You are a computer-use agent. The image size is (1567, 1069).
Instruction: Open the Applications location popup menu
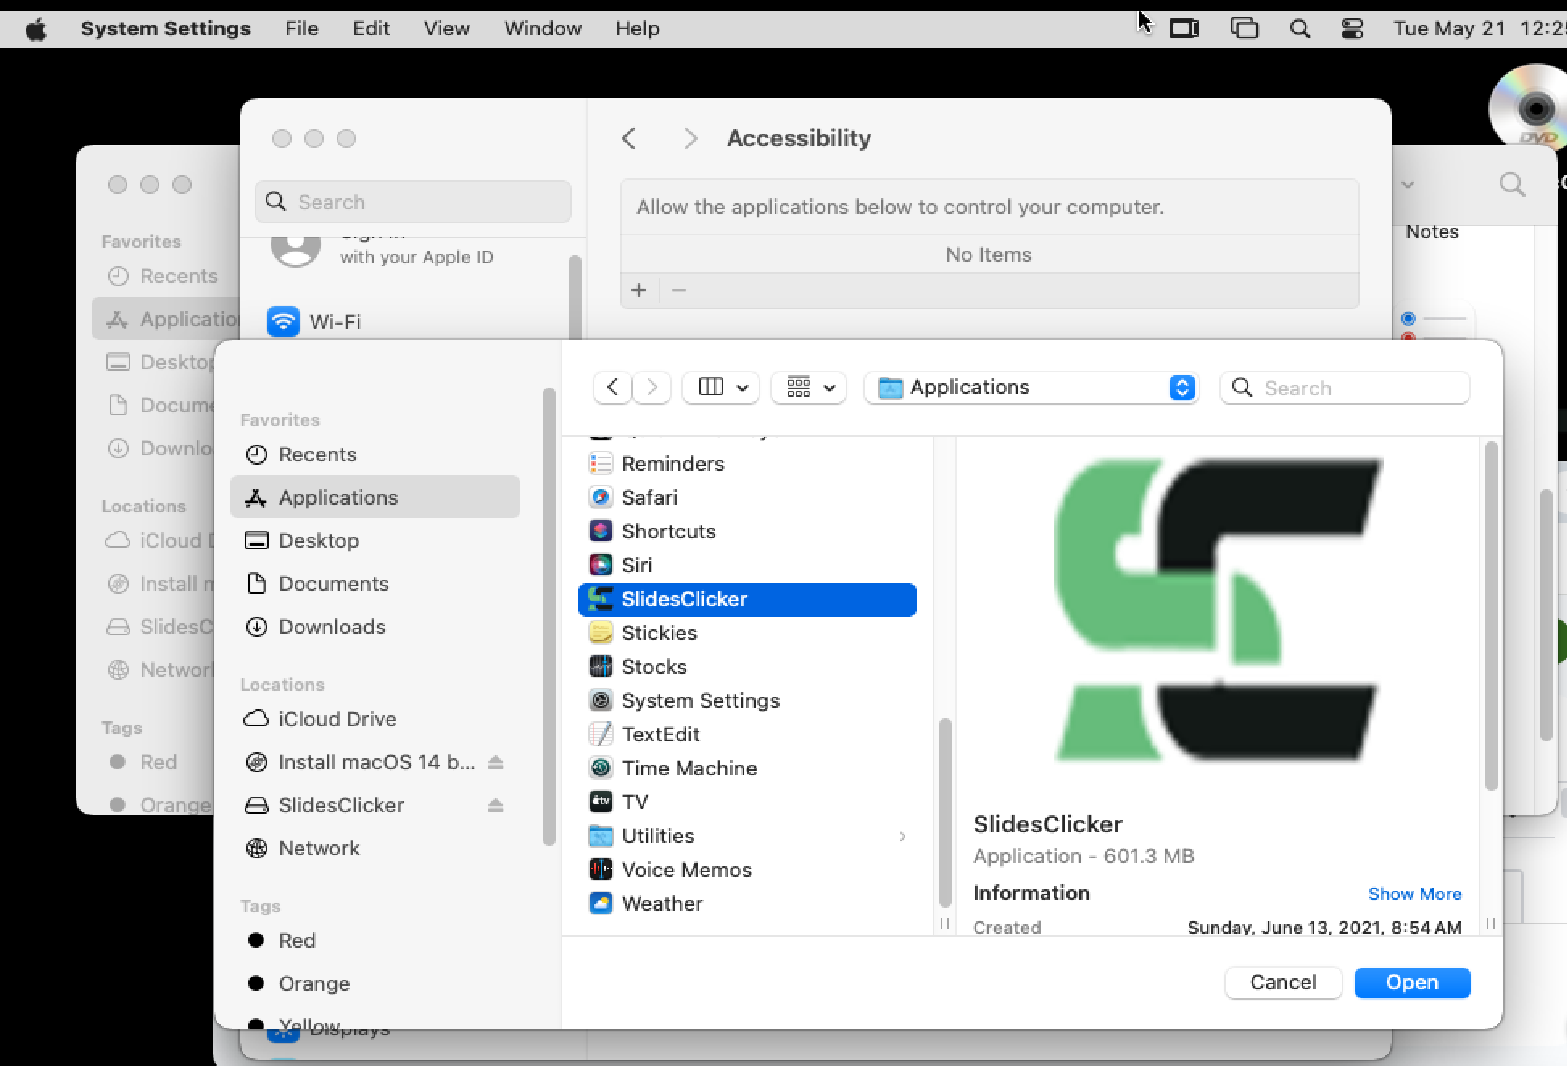pyautogui.click(x=1031, y=387)
